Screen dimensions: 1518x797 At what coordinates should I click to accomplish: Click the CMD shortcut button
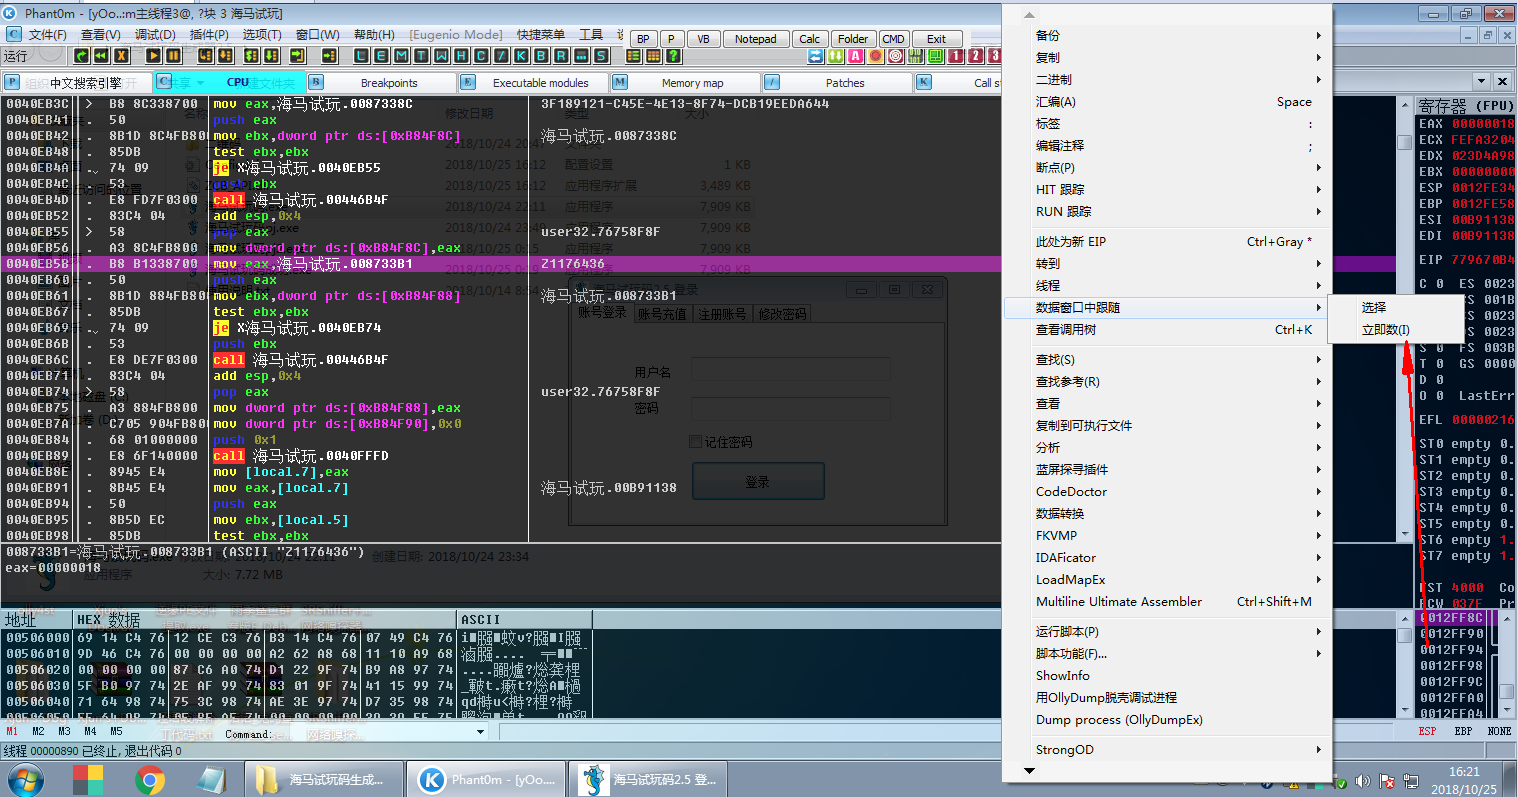pyautogui.click(x=893, y=39)
